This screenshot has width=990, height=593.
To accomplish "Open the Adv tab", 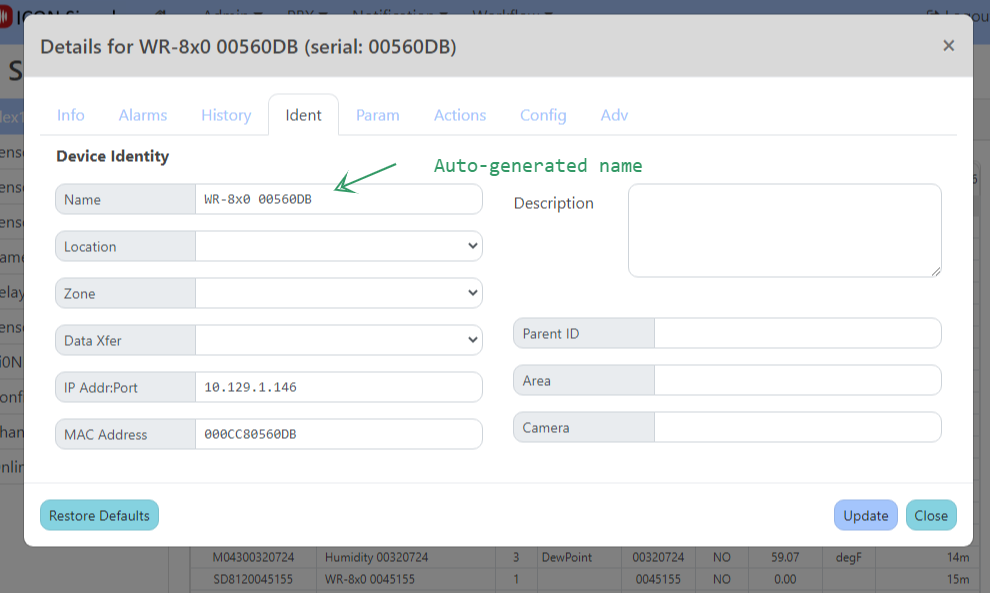I will tap(614, 115).
